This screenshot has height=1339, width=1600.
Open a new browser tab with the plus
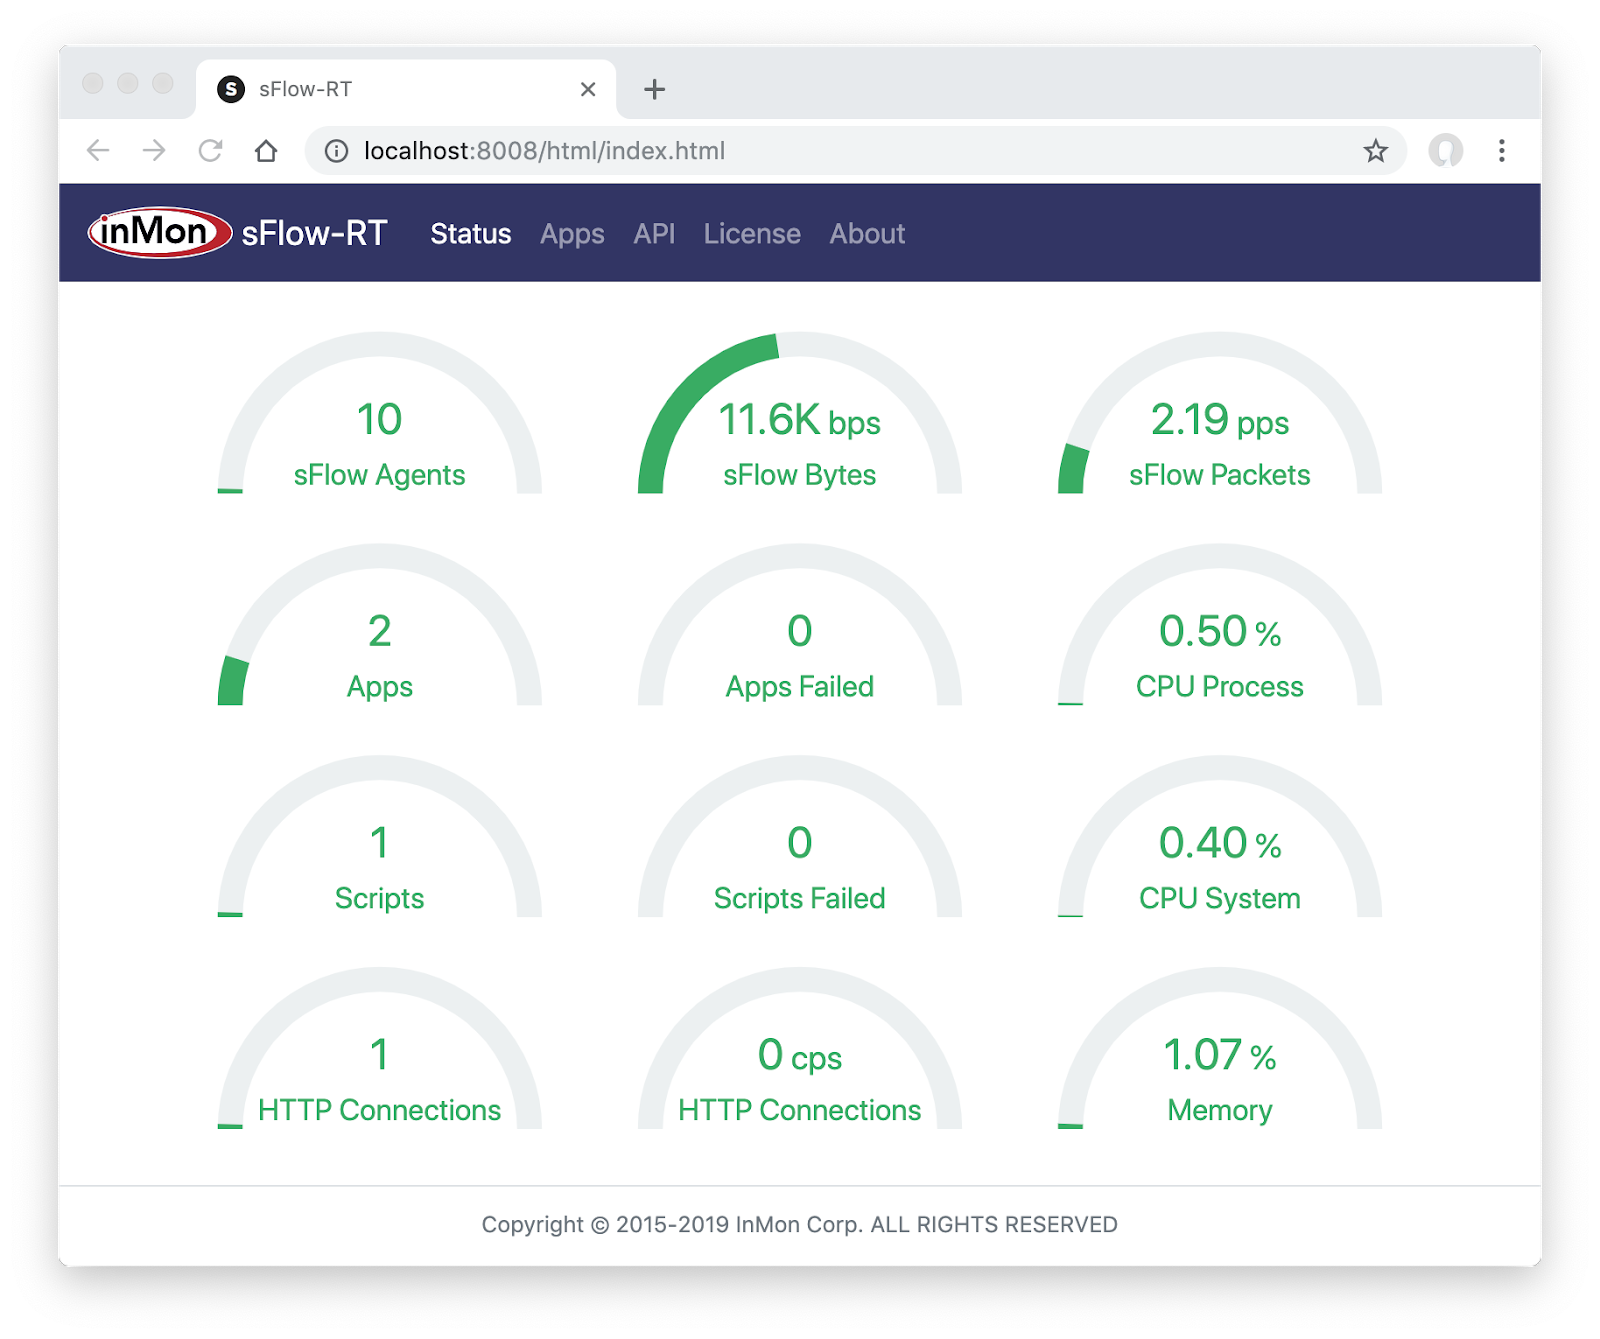pos(654,89)
